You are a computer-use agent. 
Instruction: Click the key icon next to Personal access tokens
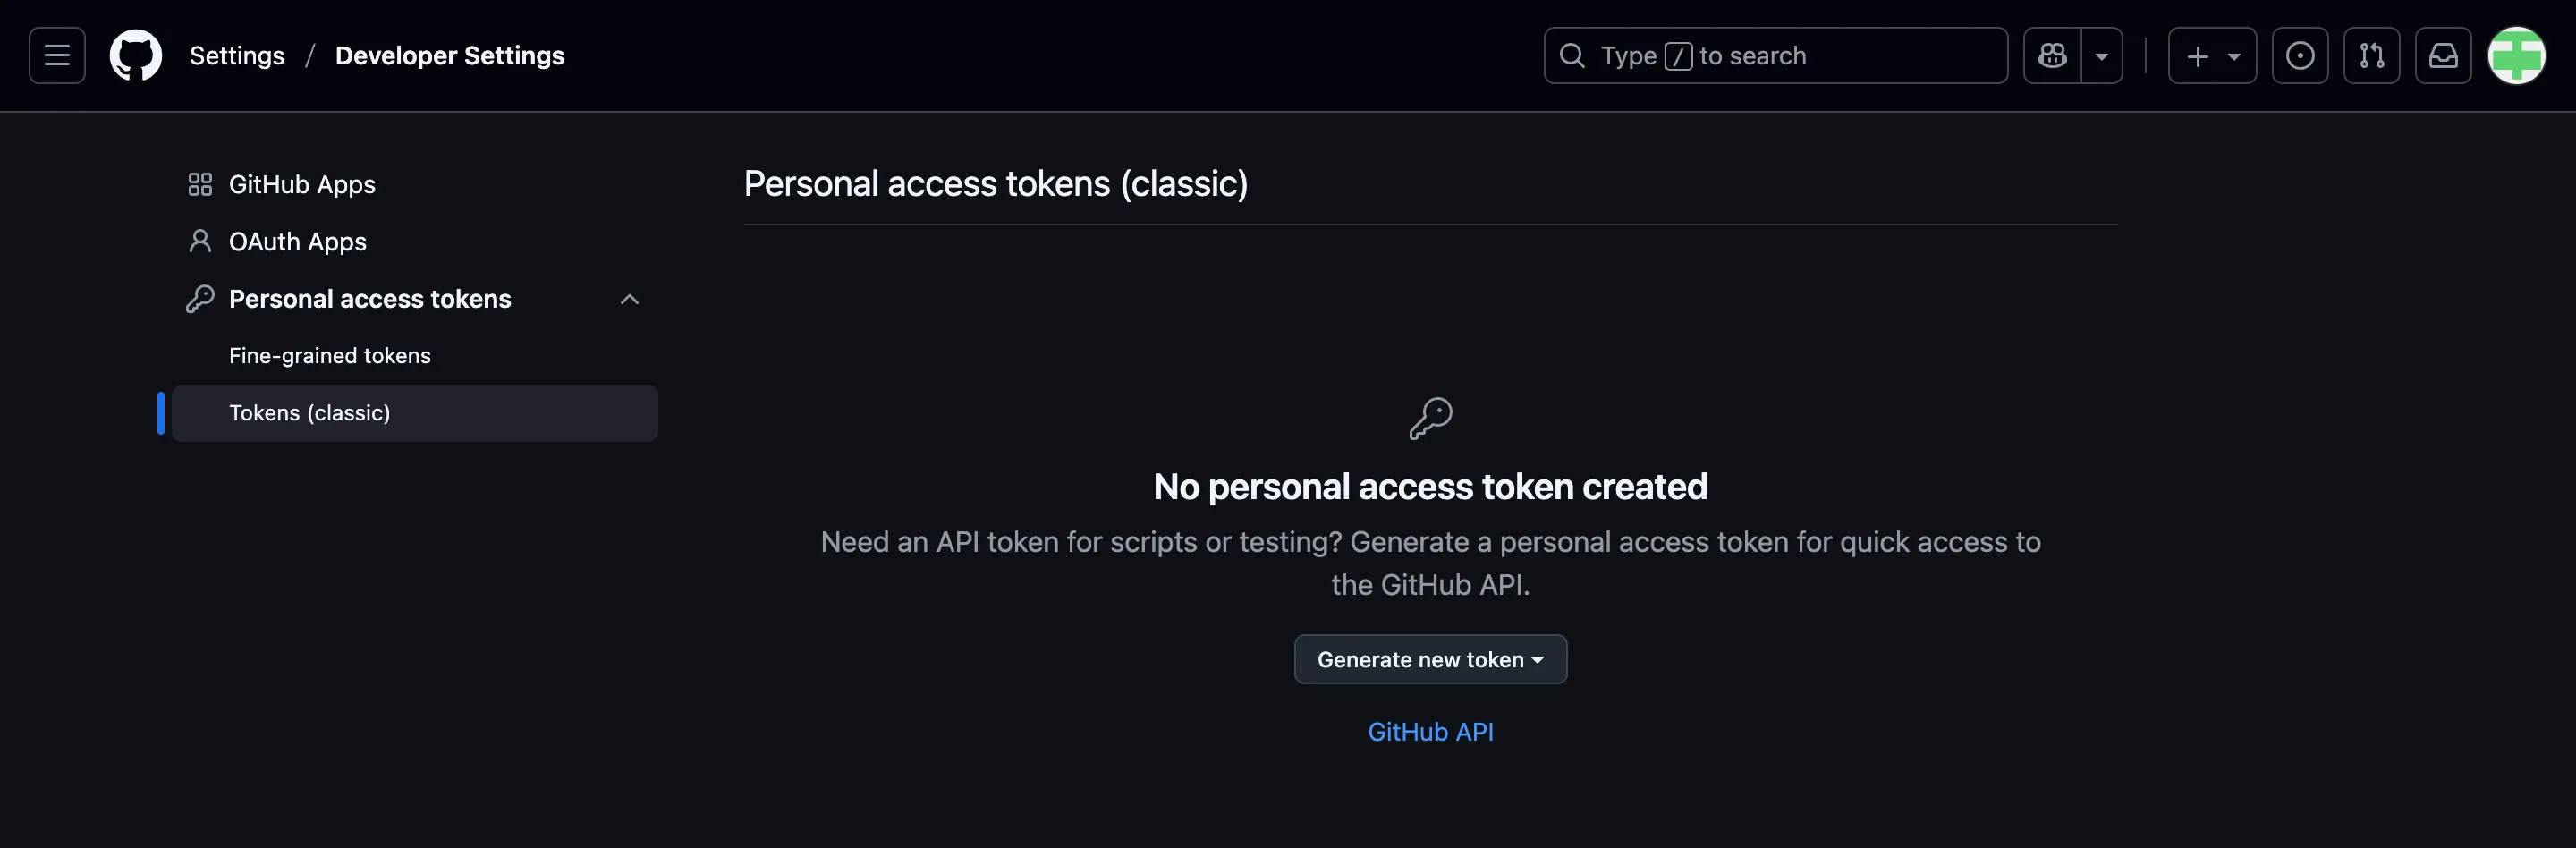[200, 298]
